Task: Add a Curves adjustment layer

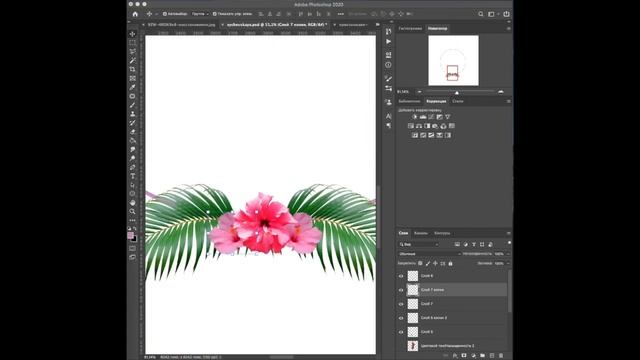Action: click(431, 117)
